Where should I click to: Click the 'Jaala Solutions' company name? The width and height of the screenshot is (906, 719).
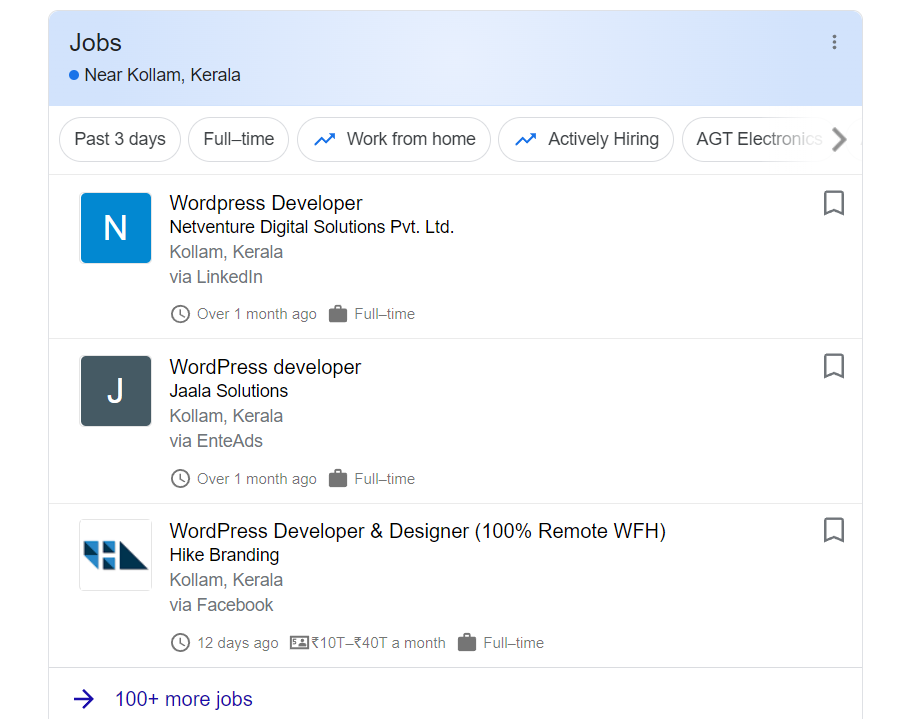coord(229,391)
